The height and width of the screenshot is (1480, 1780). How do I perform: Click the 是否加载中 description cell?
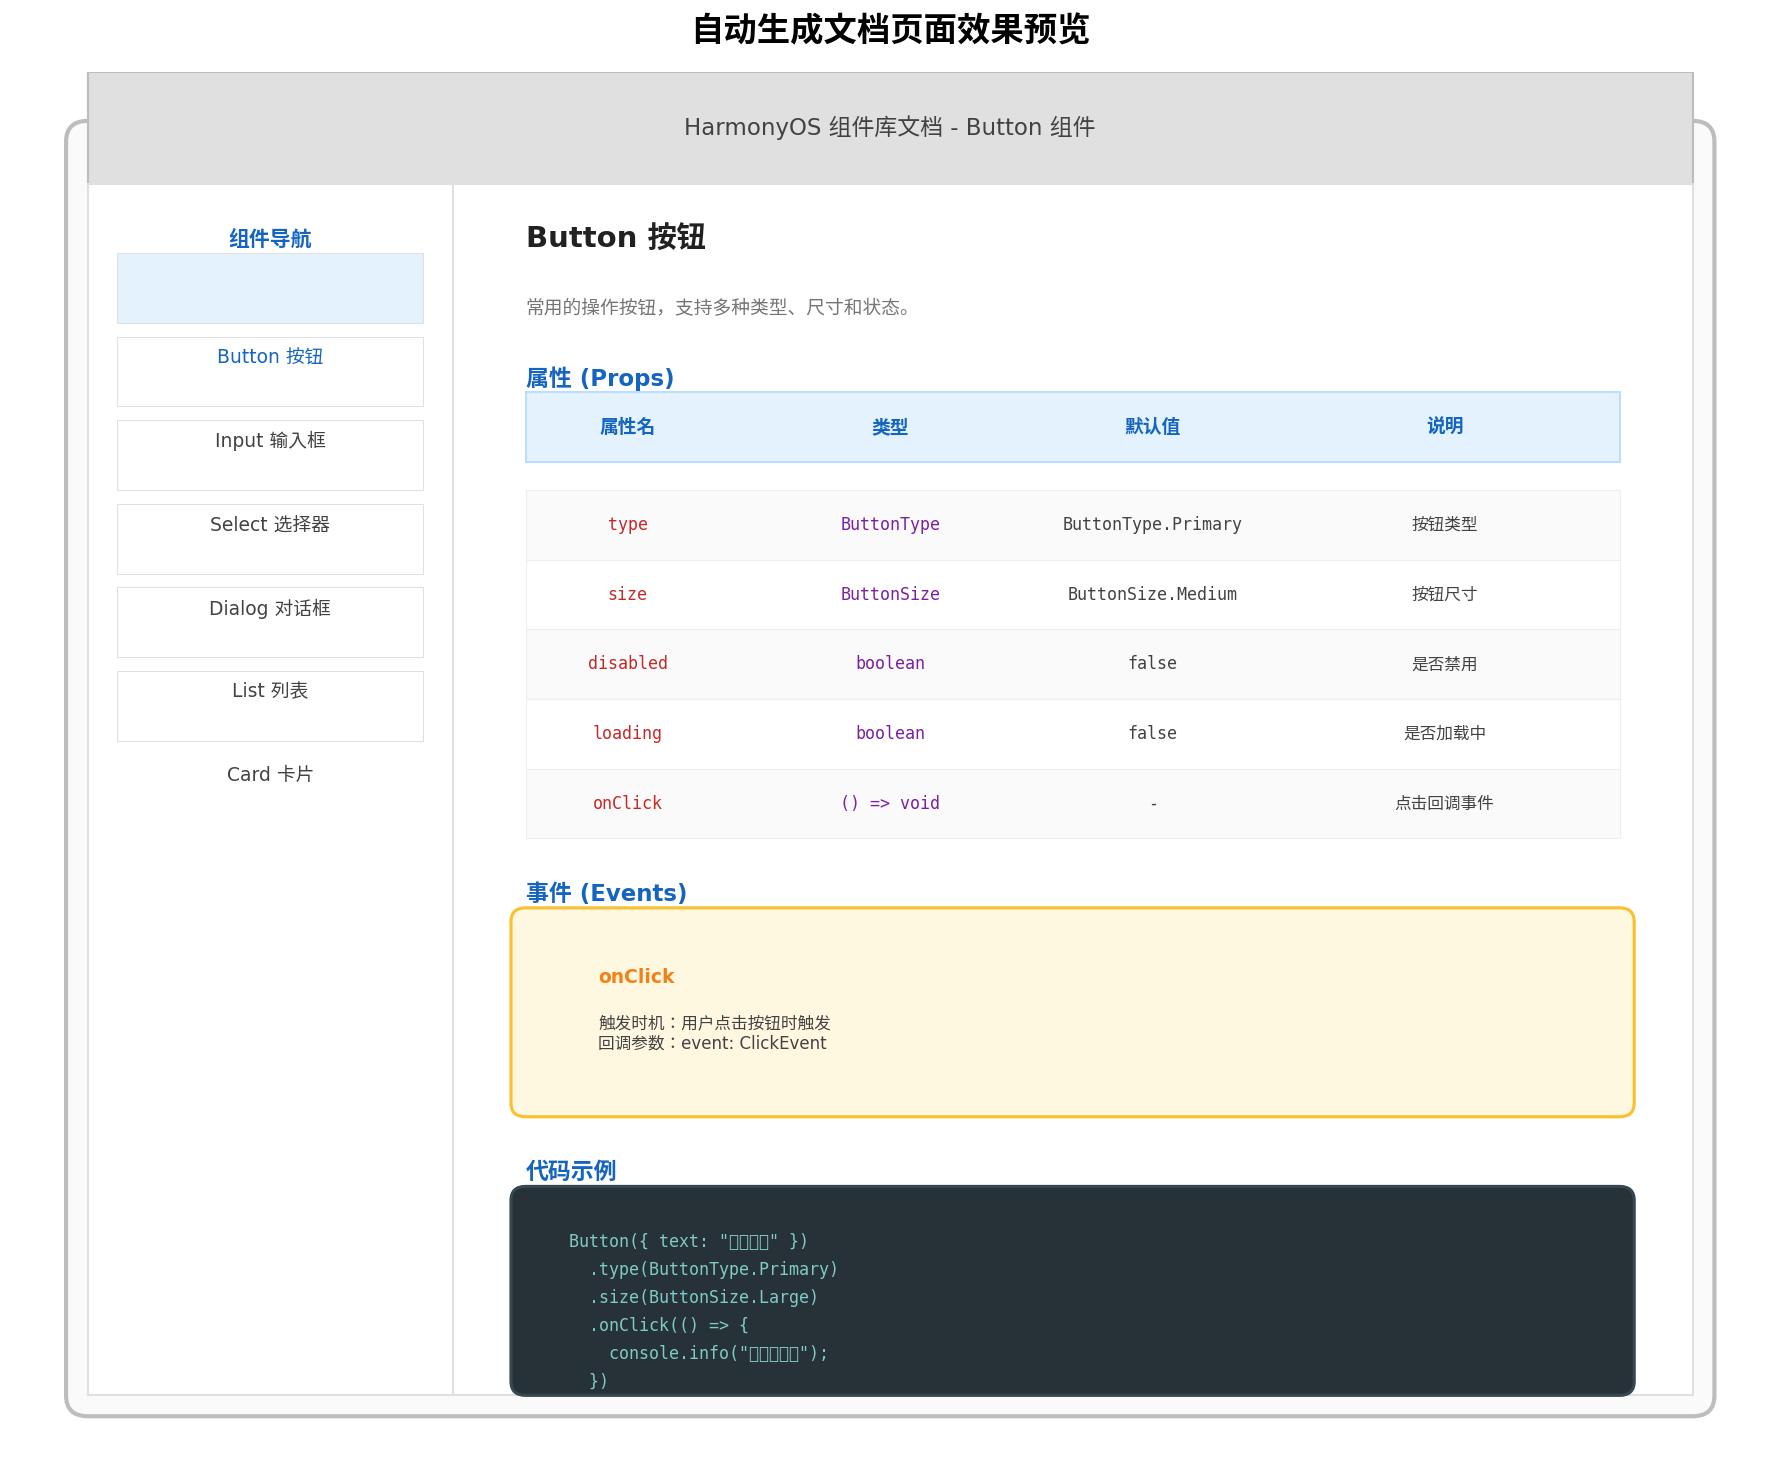point(1445,734)
